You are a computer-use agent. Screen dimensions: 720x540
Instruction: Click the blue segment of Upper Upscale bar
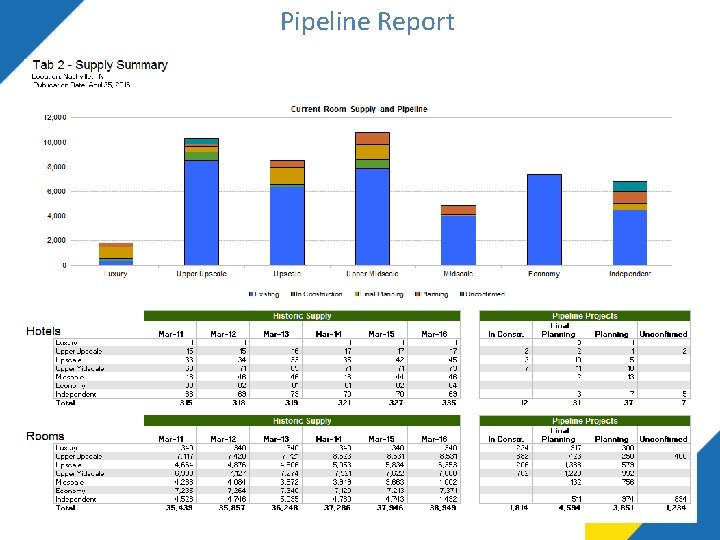(x=201, y=213)
